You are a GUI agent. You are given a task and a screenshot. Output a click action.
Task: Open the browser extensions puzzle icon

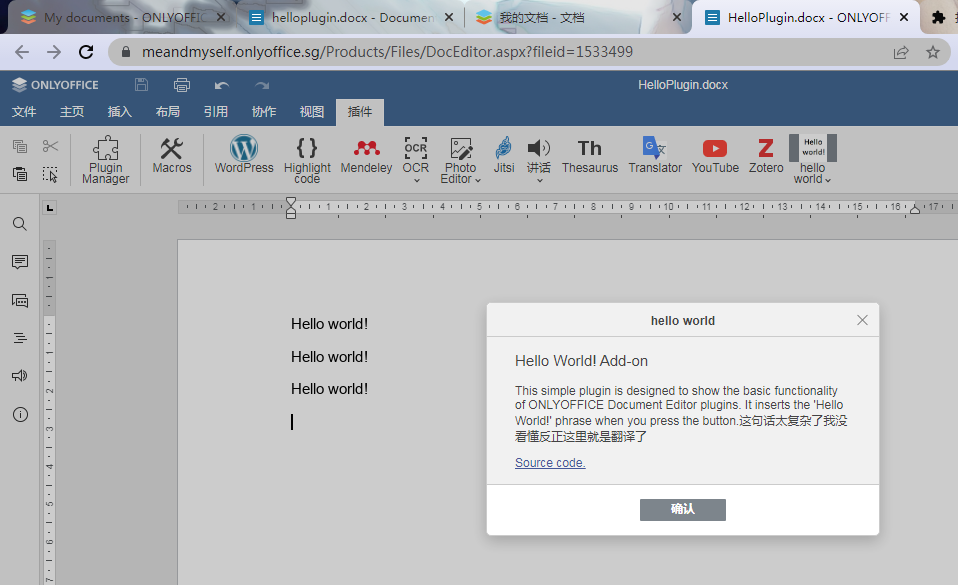coord(938,18)
